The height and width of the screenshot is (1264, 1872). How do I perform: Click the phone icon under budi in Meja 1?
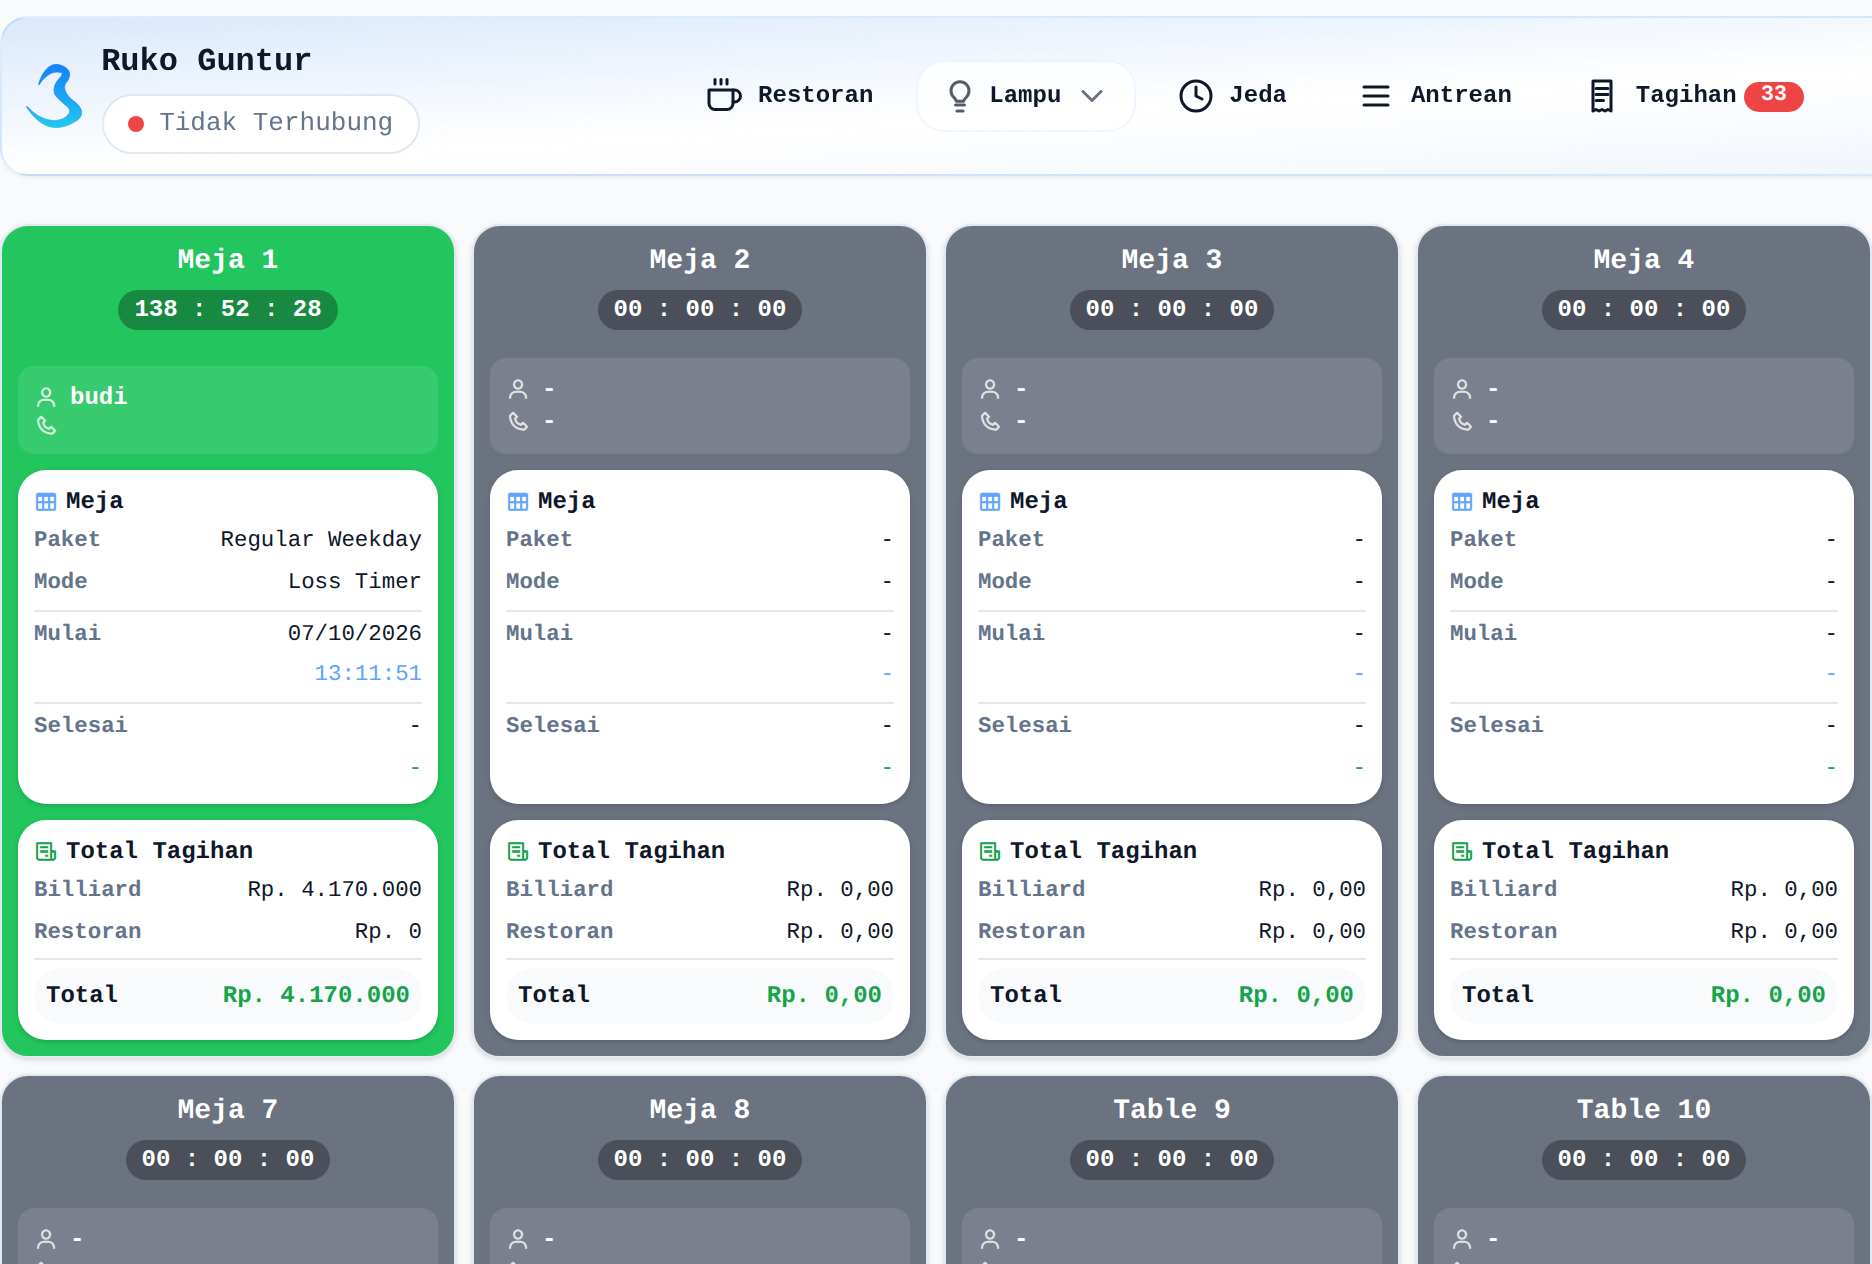point(46,426)
